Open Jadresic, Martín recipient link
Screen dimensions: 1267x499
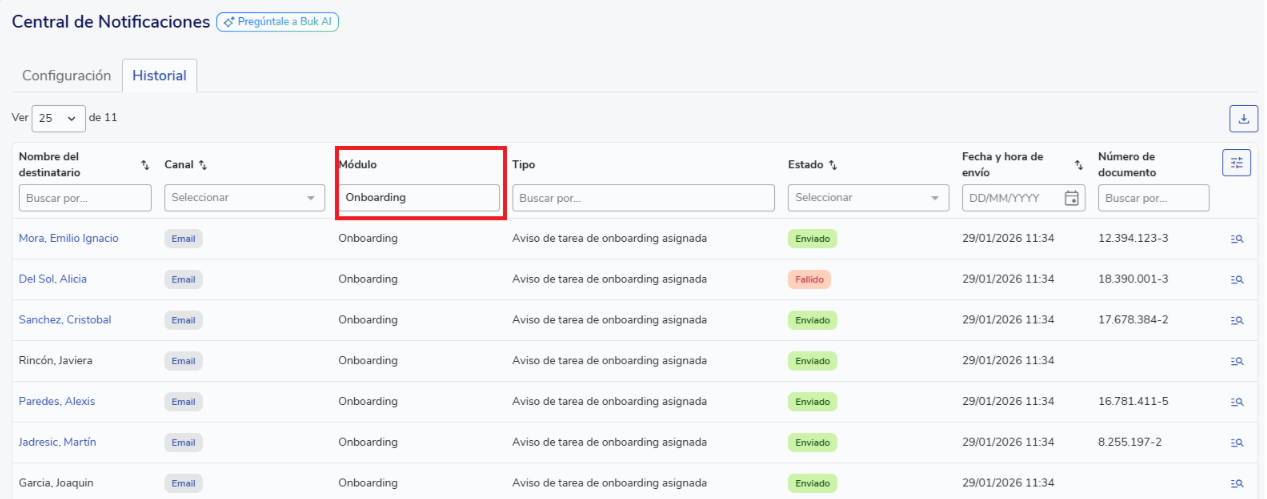click(57, 442)
